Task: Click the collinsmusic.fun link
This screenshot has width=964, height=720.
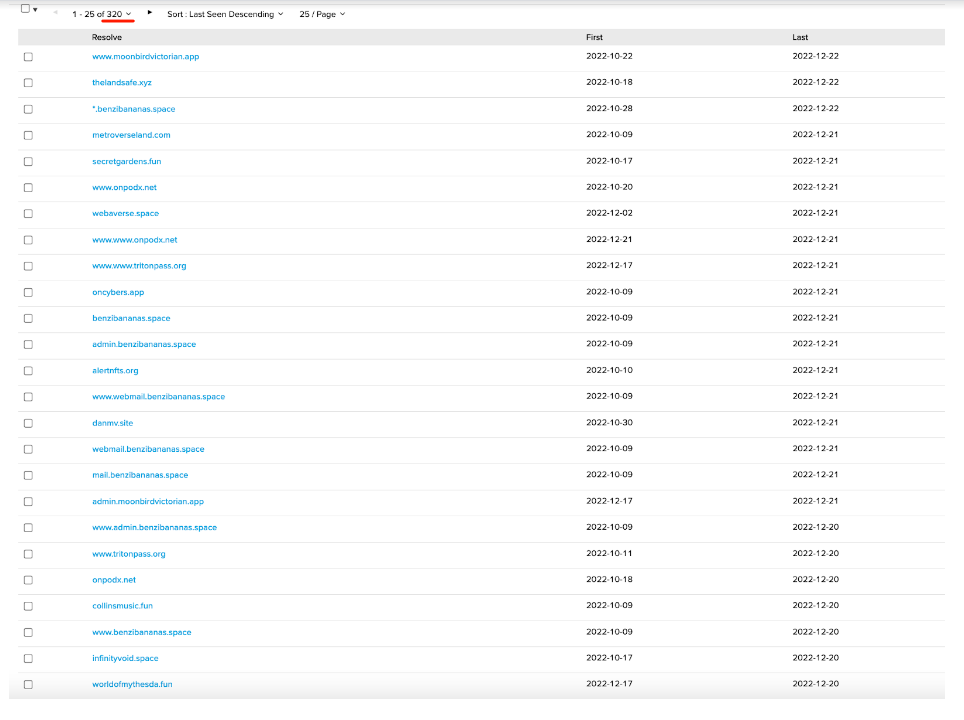Action: [x=122, y=606]
